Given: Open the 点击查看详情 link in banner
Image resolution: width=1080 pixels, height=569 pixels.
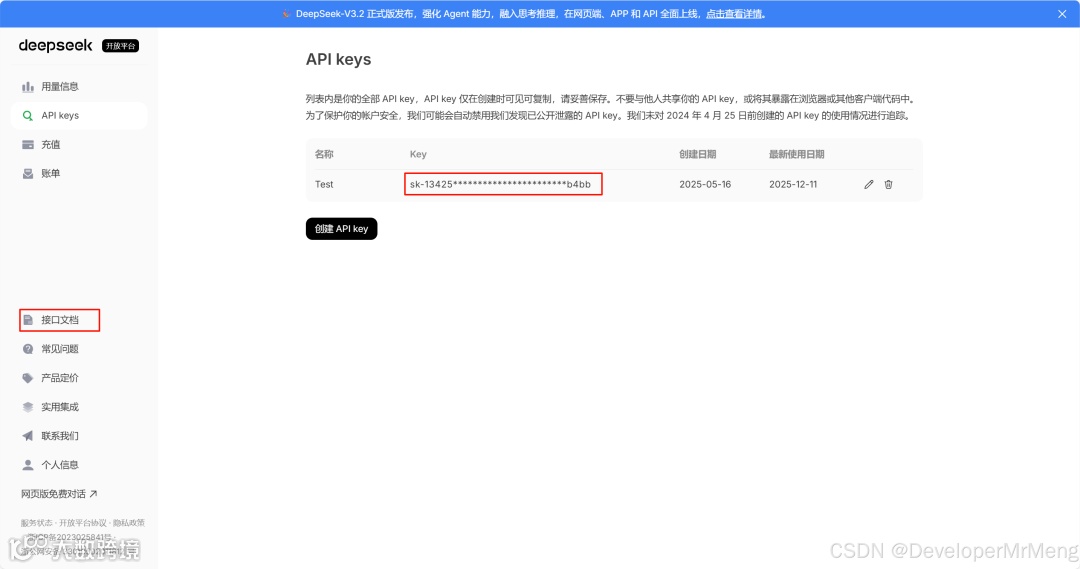Looking at the screenshot, I should (x=734, y=14).
